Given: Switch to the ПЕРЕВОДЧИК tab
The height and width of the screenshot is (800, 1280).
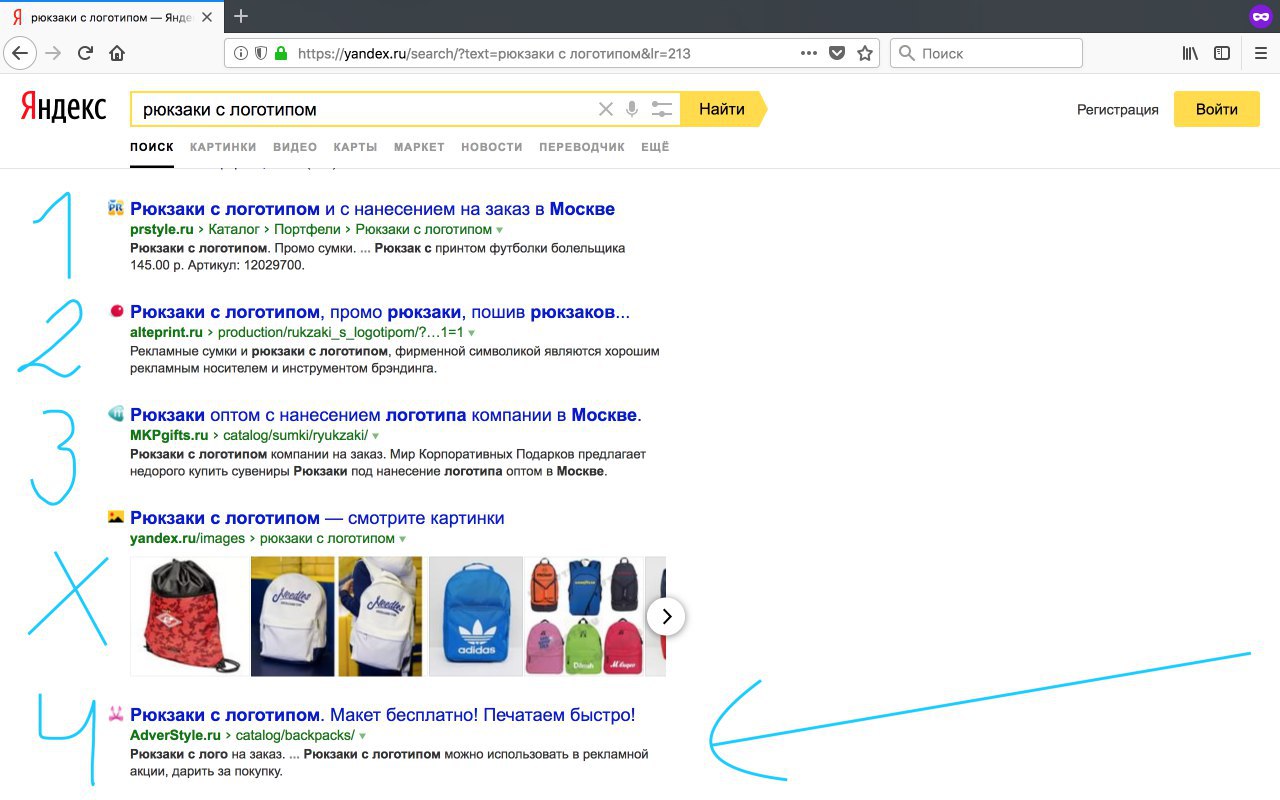Looking at the screenshot, I should (582, 147).
